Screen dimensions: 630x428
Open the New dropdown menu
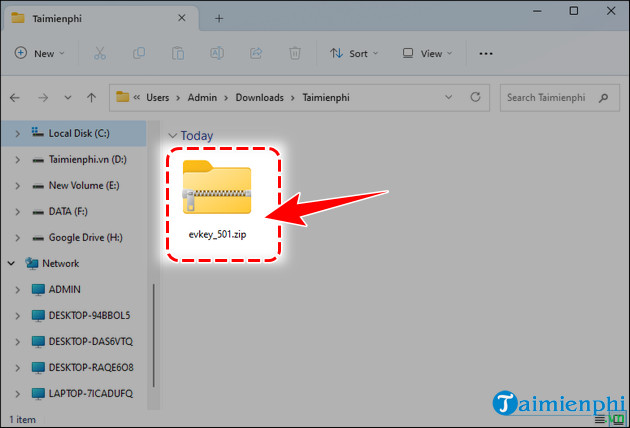tap(40, 53)
